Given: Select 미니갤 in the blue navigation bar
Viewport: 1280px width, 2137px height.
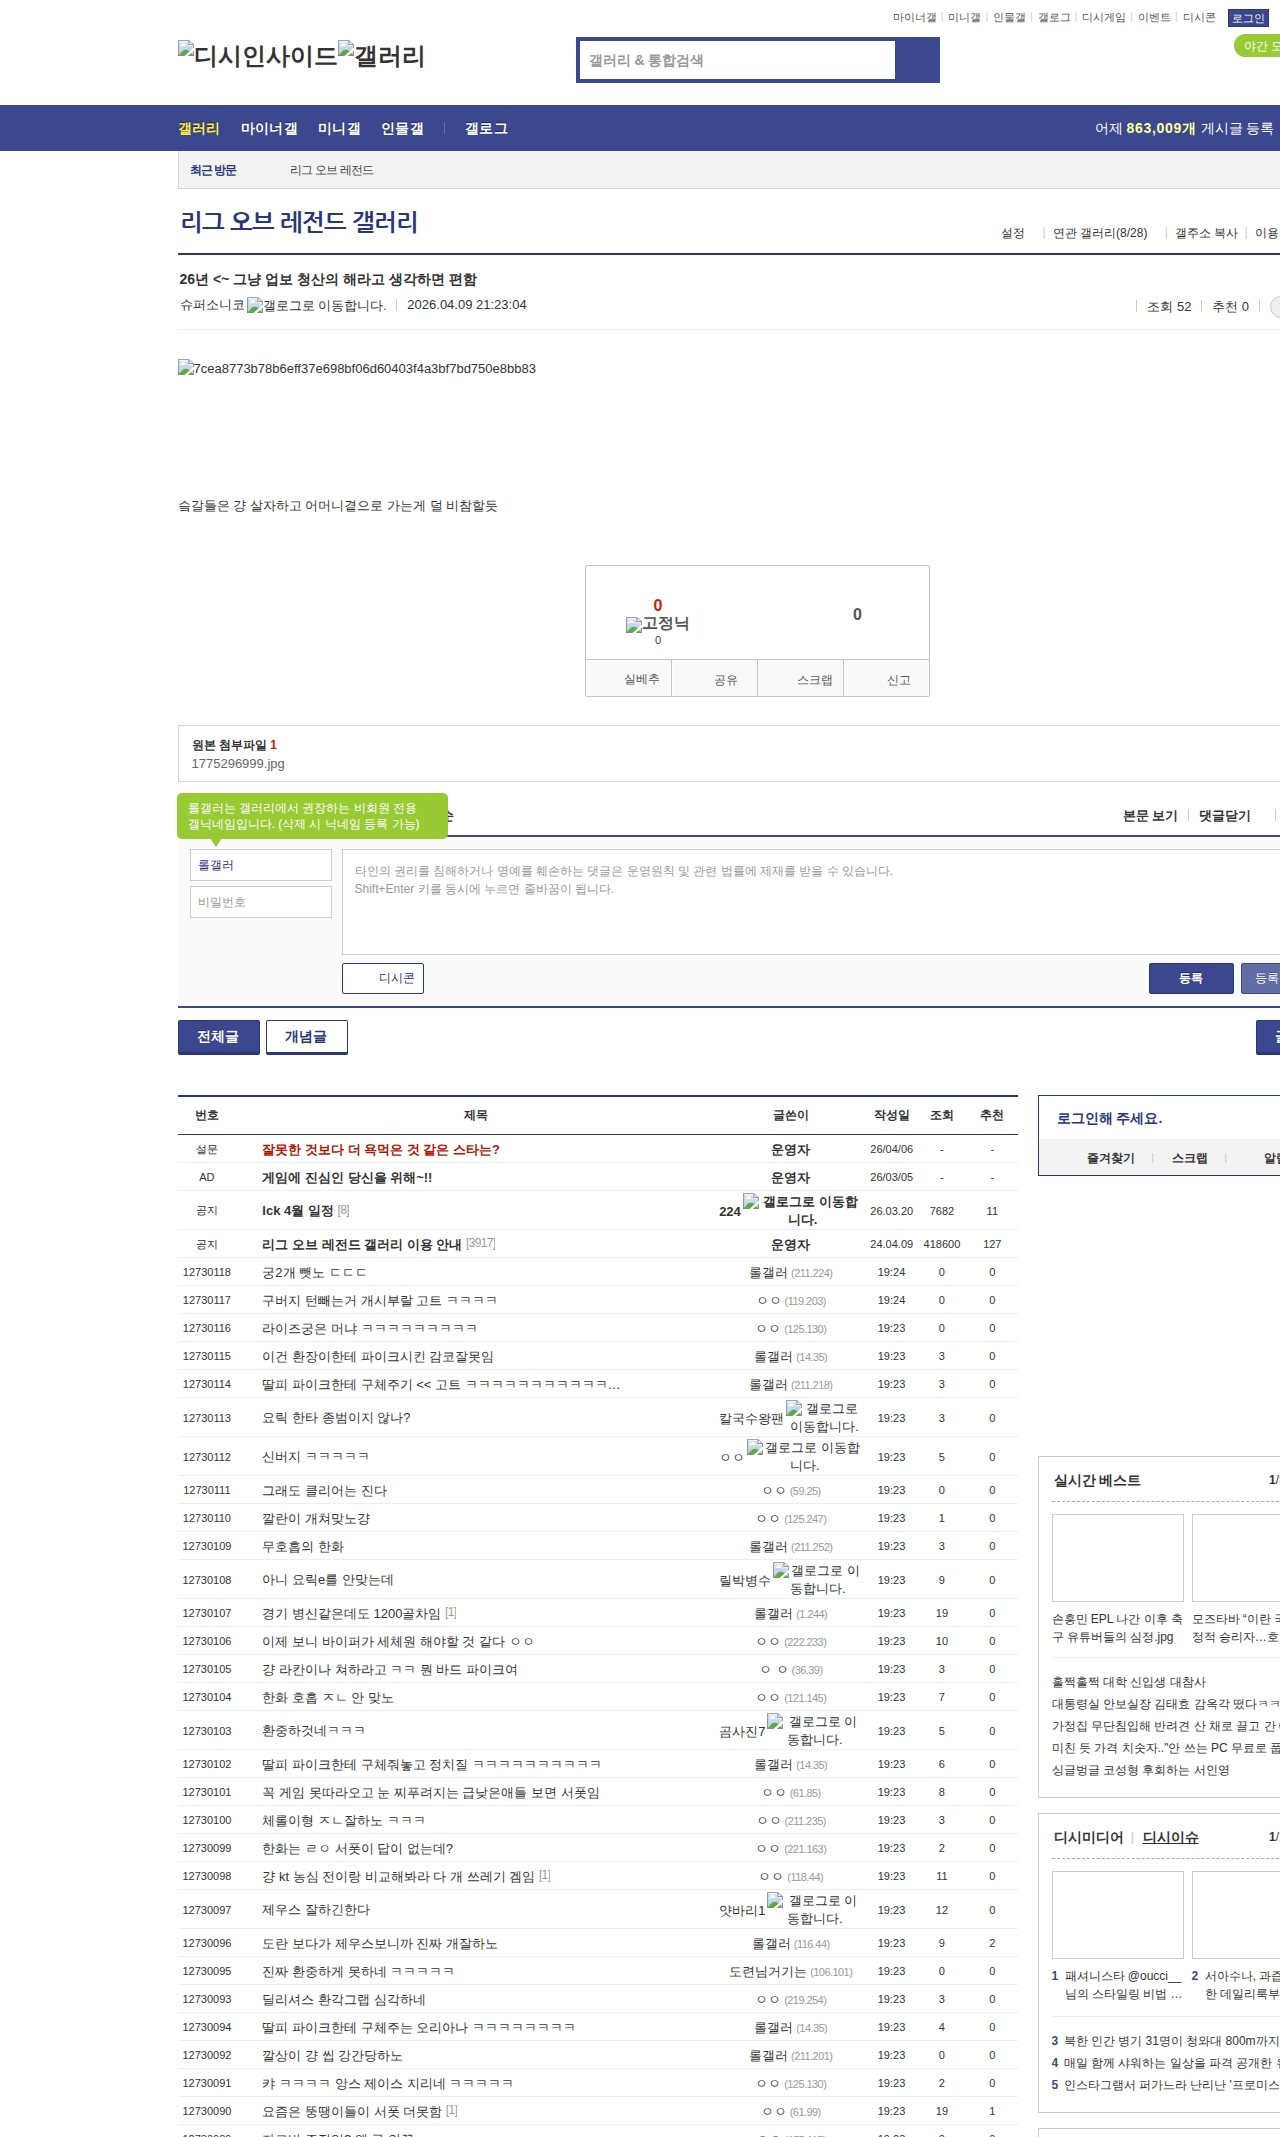Looking at the screenshot, I should [339, 129].
